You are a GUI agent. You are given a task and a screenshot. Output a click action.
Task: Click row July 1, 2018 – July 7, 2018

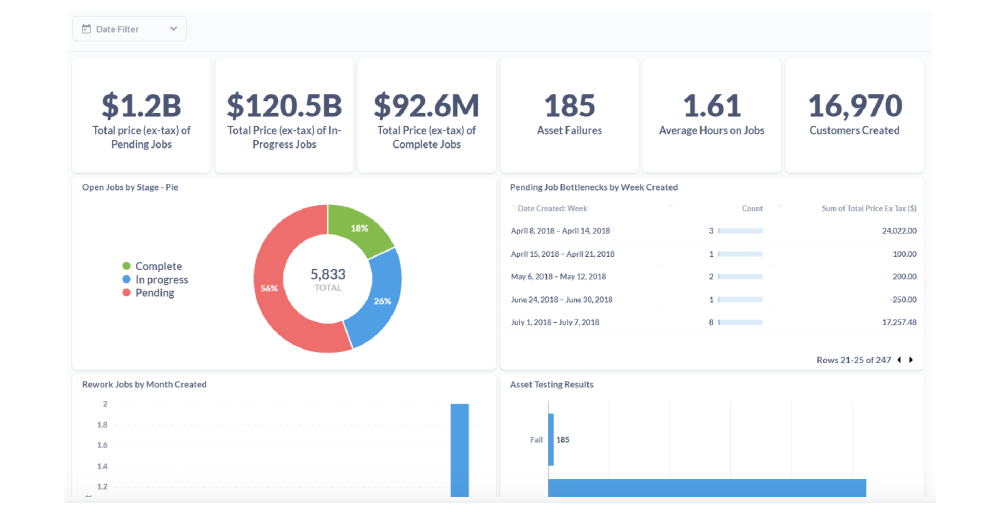click(713, 323)
